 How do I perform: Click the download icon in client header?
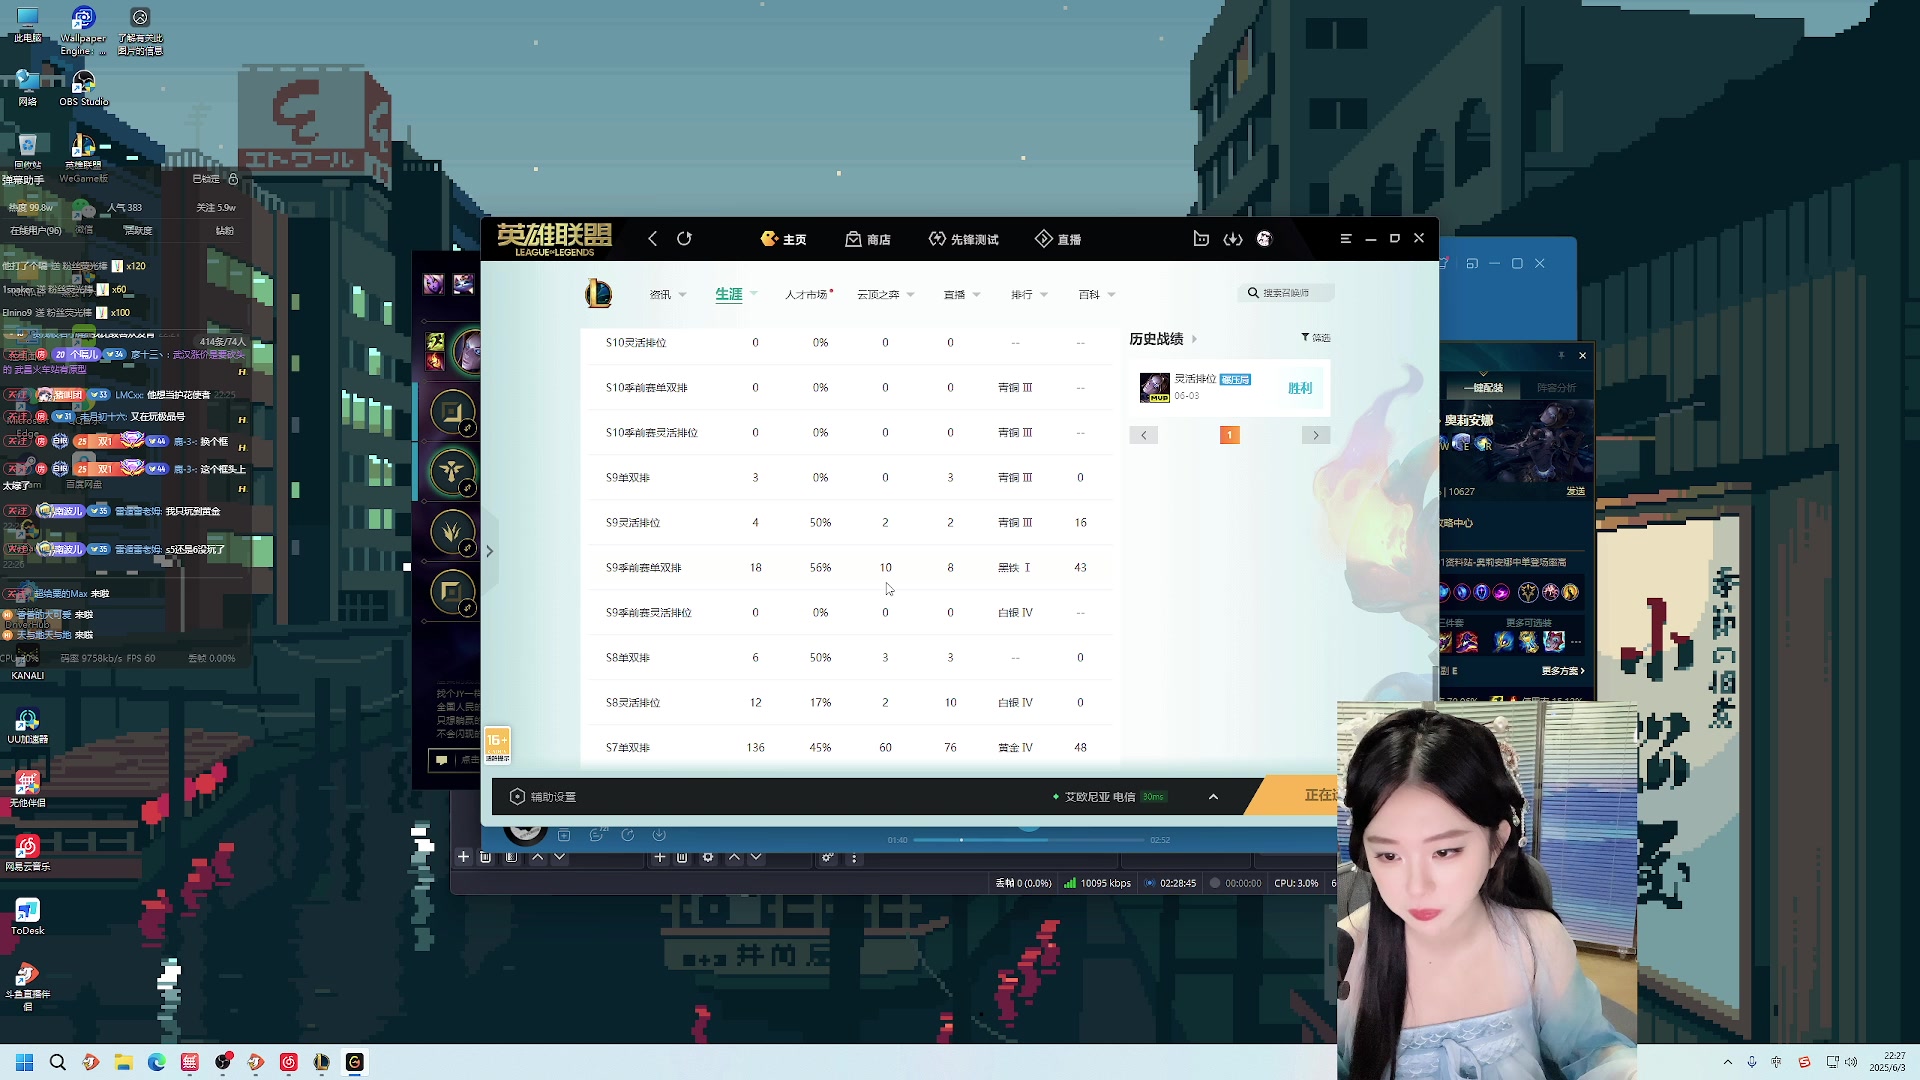(1233, 238)
